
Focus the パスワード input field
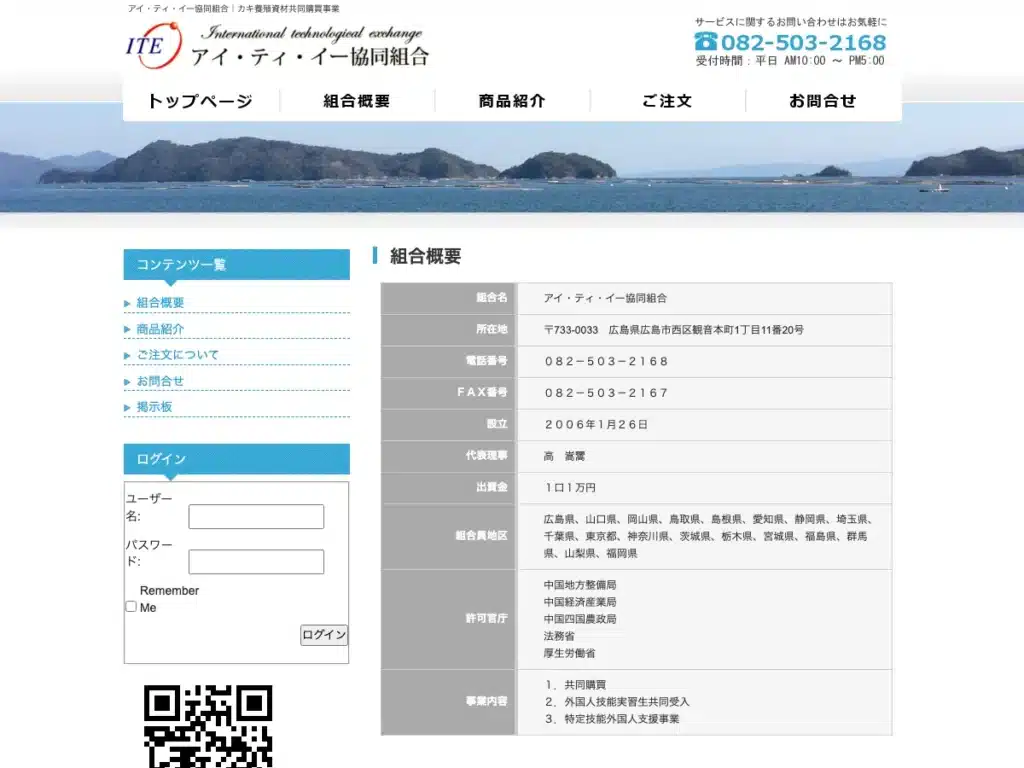coord(256,562)
